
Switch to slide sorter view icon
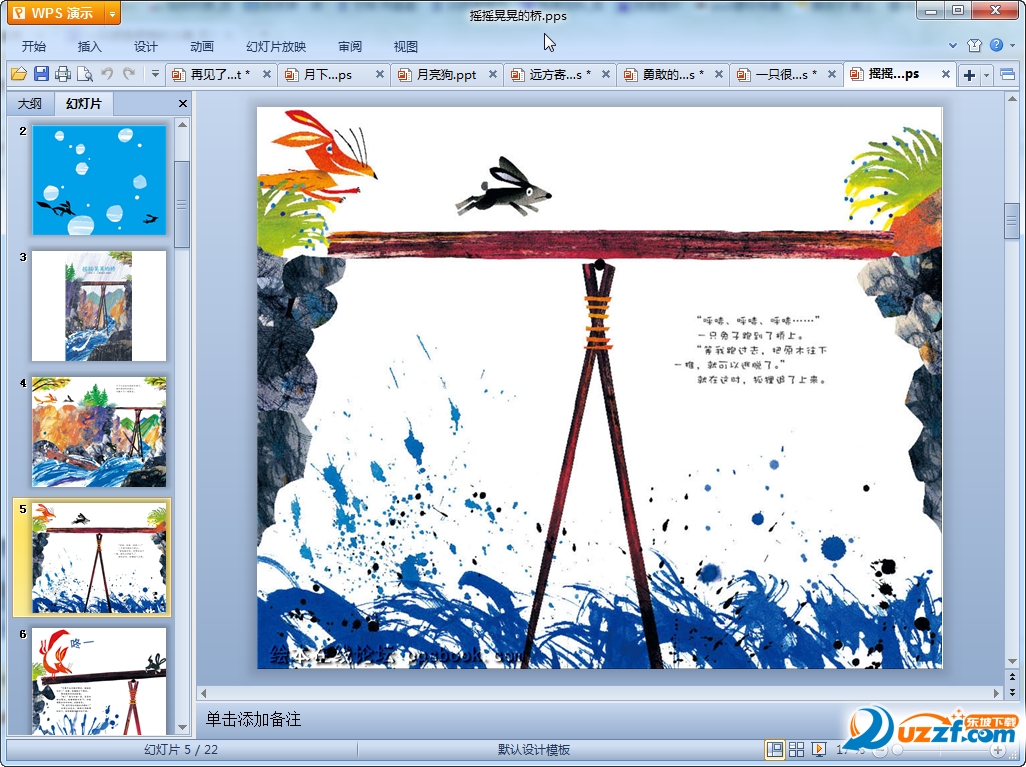[x=796, y=749]
